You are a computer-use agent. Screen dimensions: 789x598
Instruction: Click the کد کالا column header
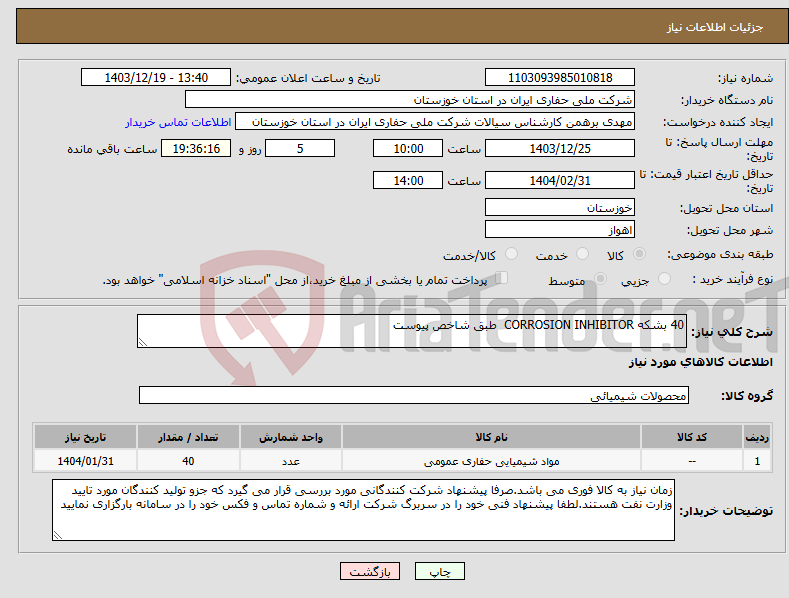(x=692, y=437)
